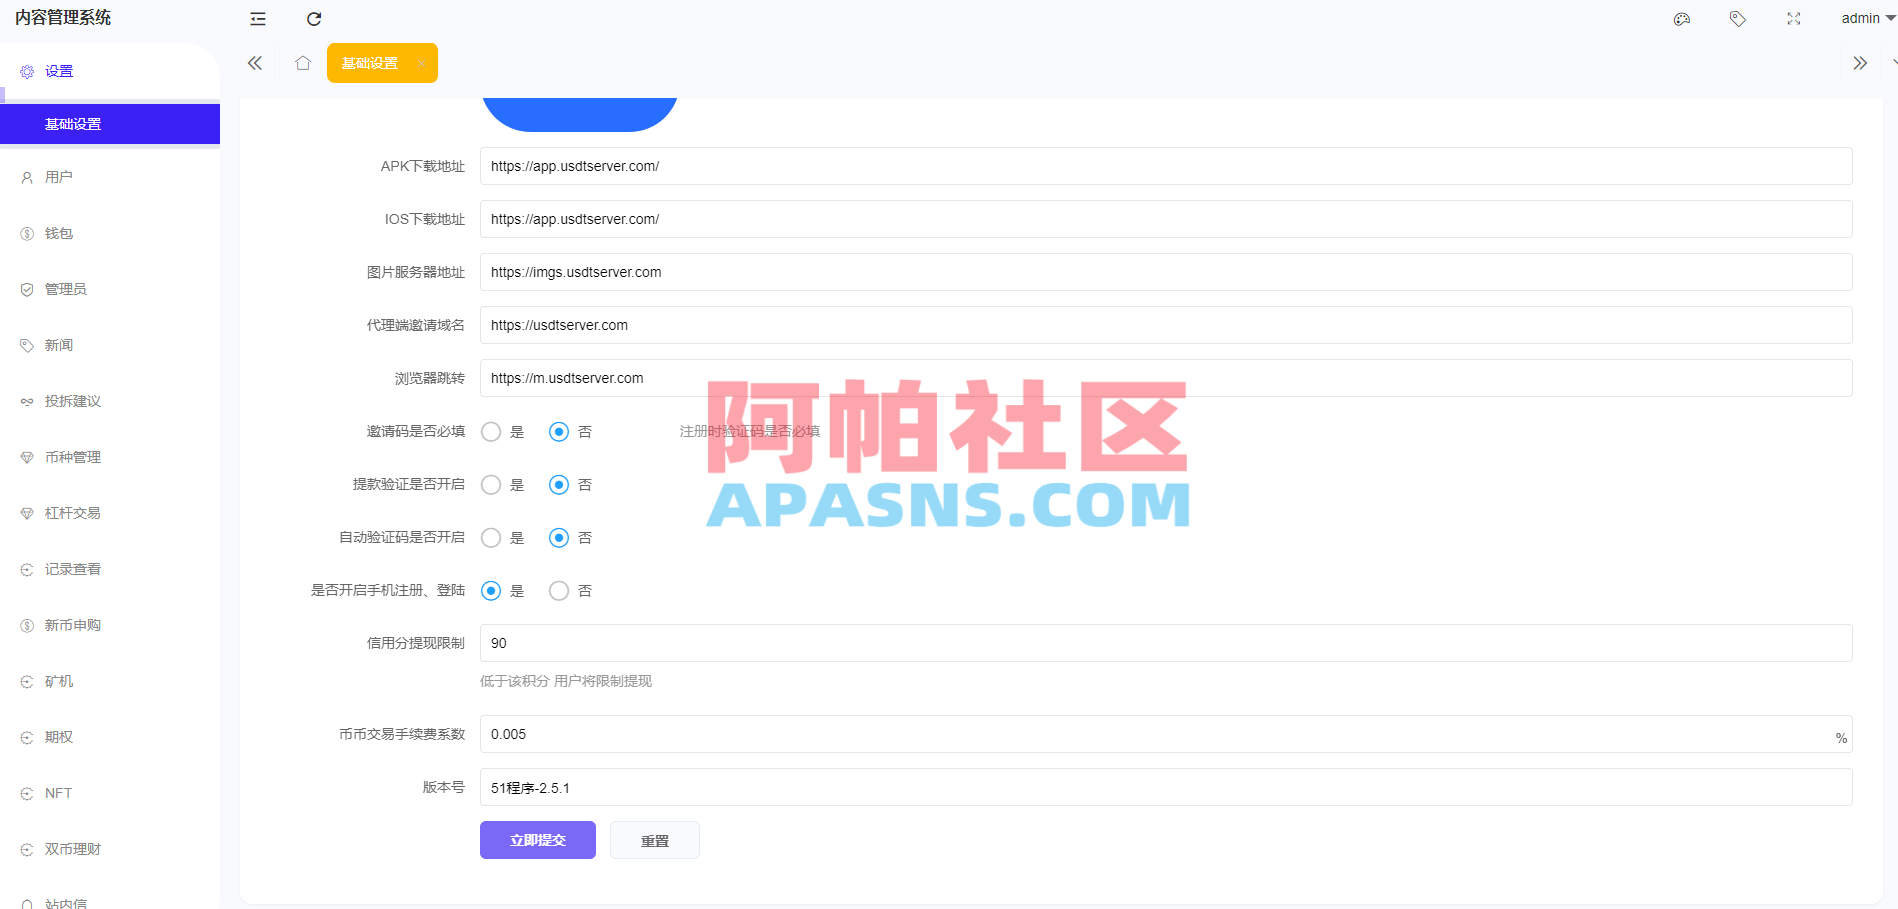The height and width of the screenshot is (909, 1898).
Task: Expand hidden tabs via the right chevron
Action: pyautogui.click(x=1860, y=62)
